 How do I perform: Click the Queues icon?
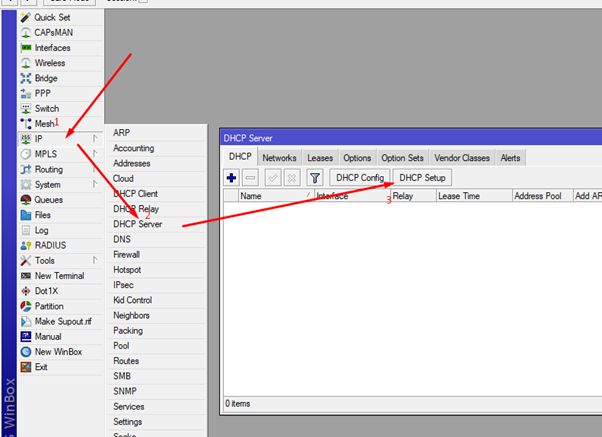pyautogui.click(x=26, y=200)
